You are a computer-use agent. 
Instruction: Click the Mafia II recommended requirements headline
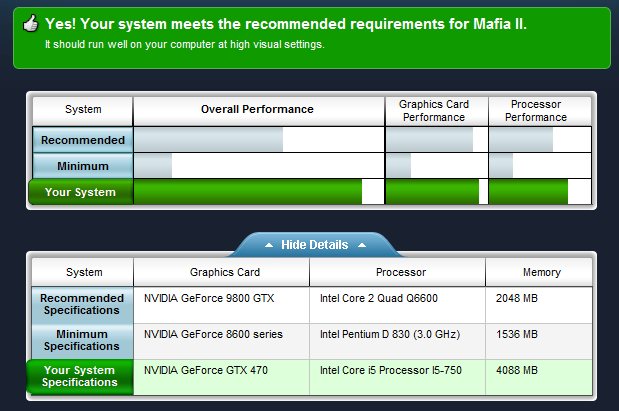click(x=286, y=24)
